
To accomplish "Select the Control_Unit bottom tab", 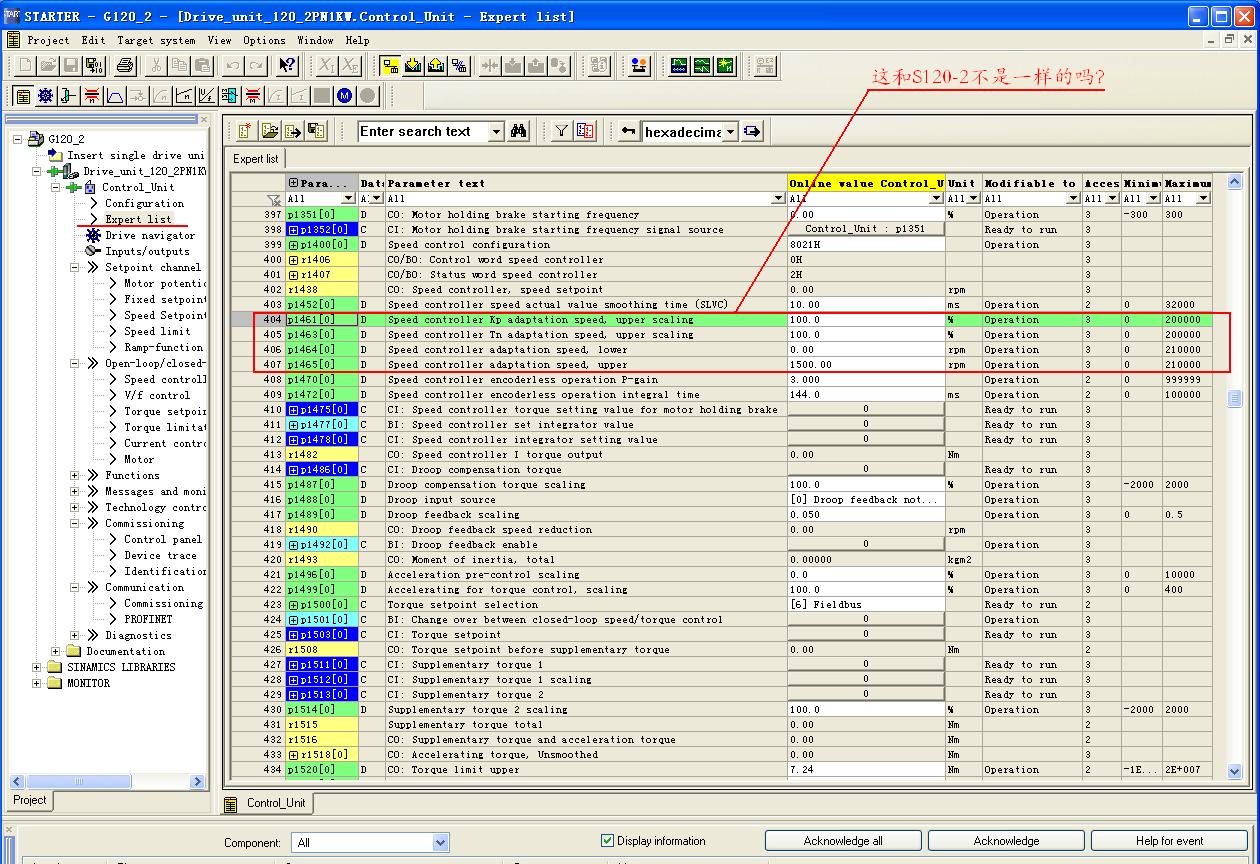I will point(267,803).
